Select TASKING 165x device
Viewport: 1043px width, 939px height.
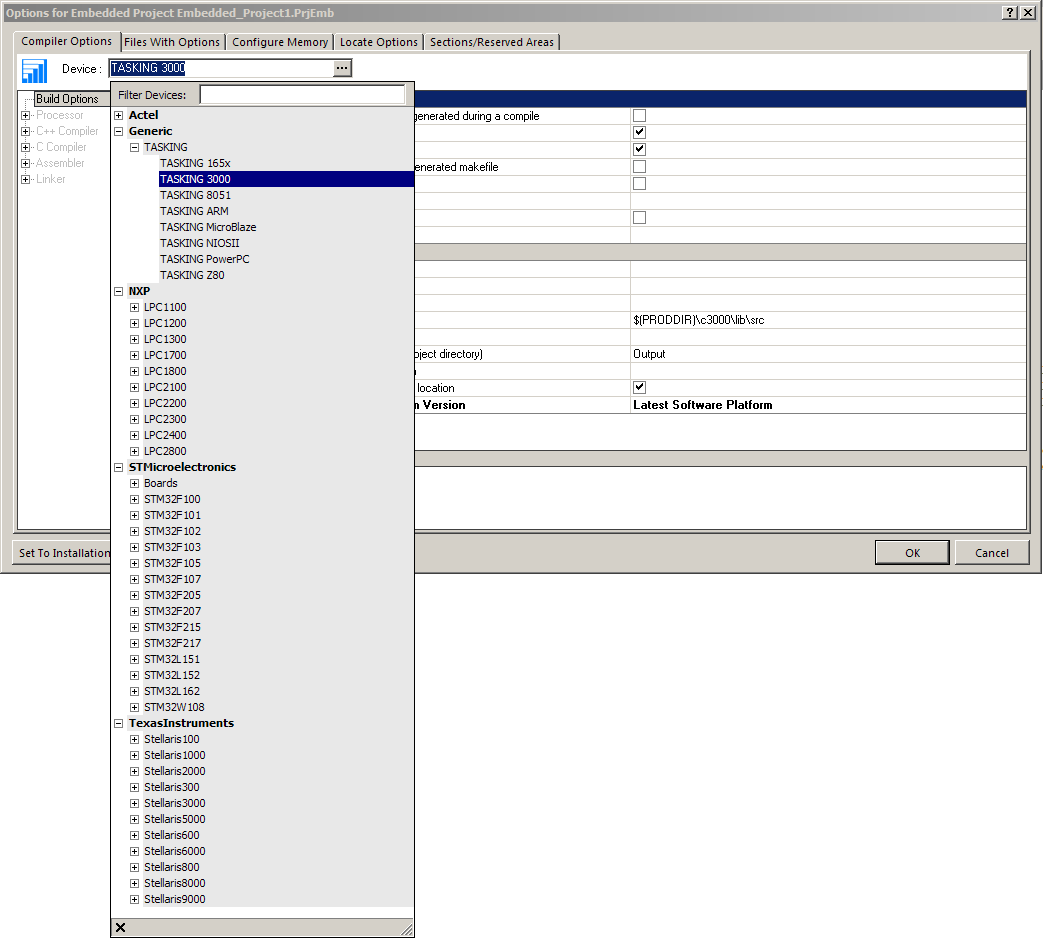195,163
